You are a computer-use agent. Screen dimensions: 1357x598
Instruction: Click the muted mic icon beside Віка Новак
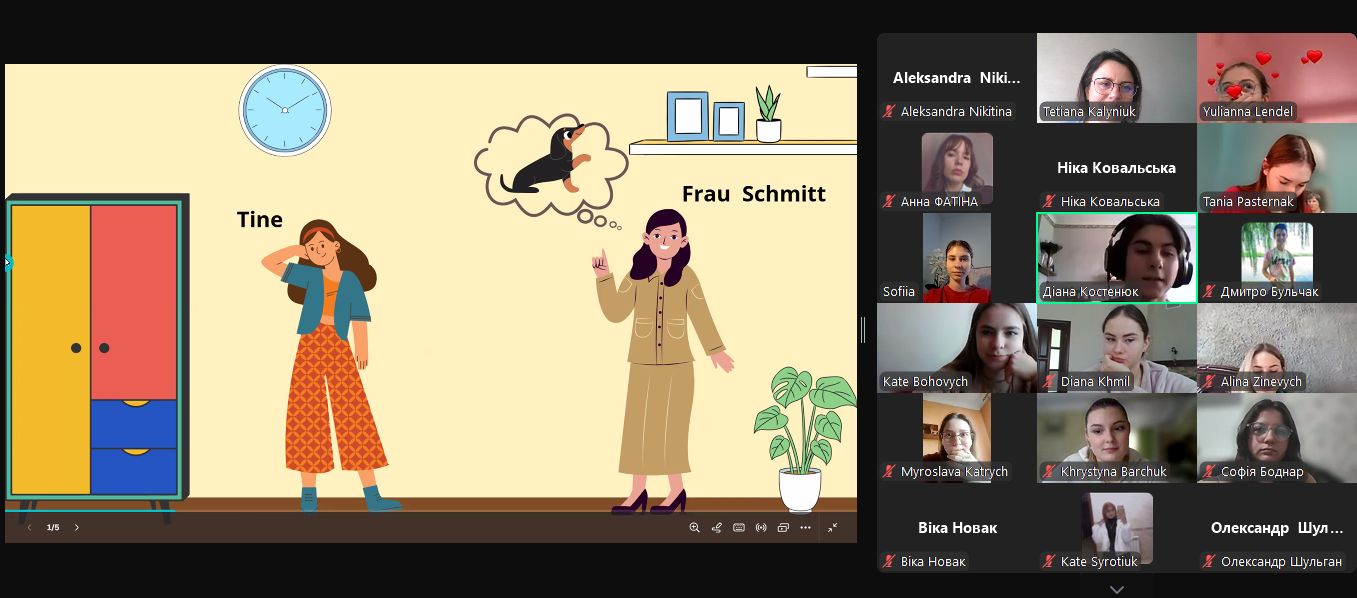889,561
